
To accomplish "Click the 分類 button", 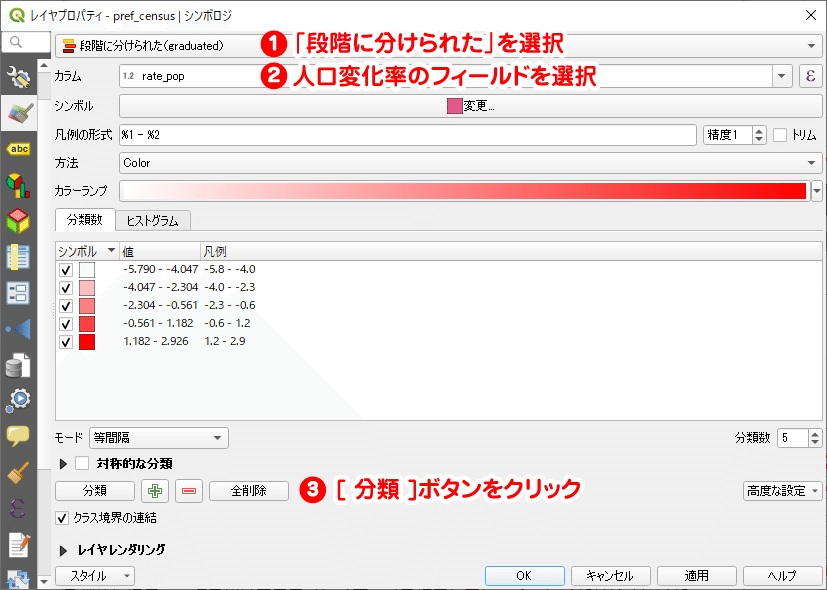I will (95, 491).
